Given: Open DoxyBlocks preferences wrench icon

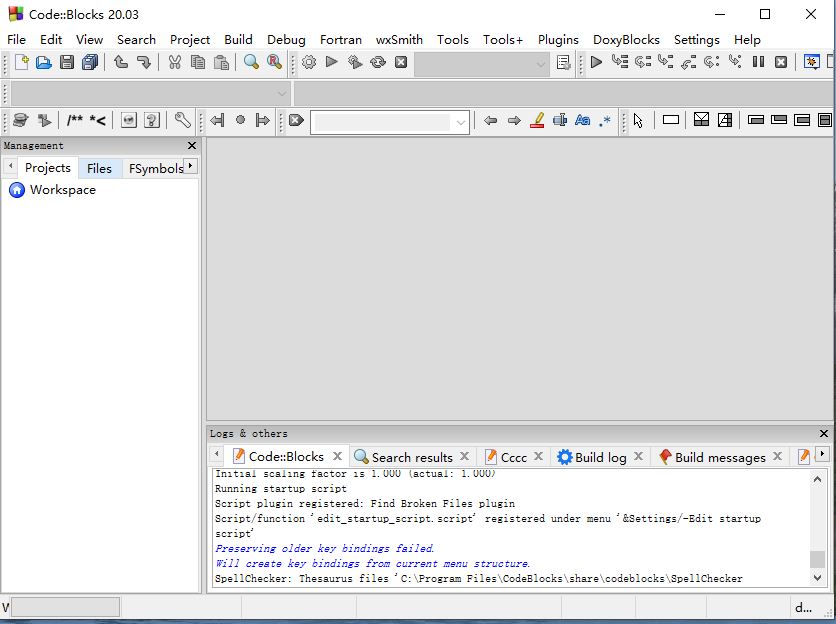Looking at the screenshot, I should coord(182,120).
